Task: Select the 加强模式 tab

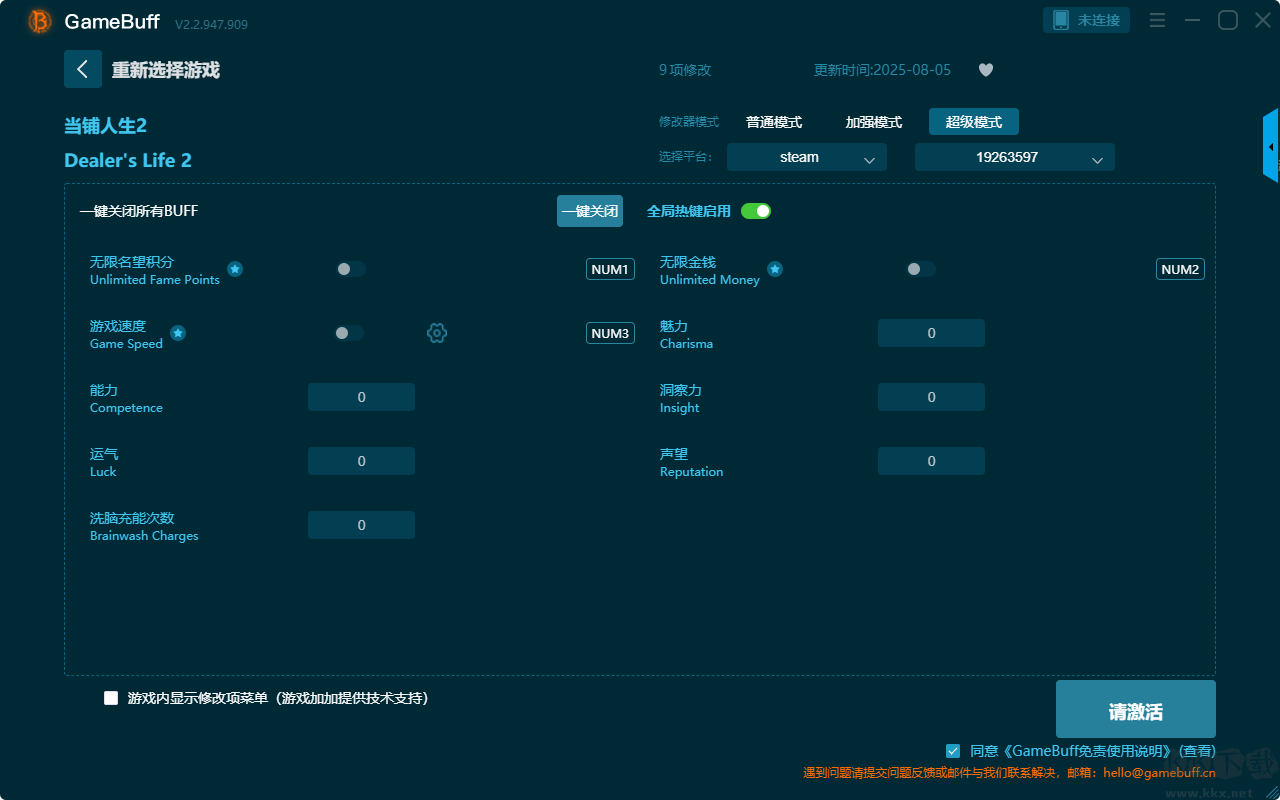Action: tap(873, 122)
